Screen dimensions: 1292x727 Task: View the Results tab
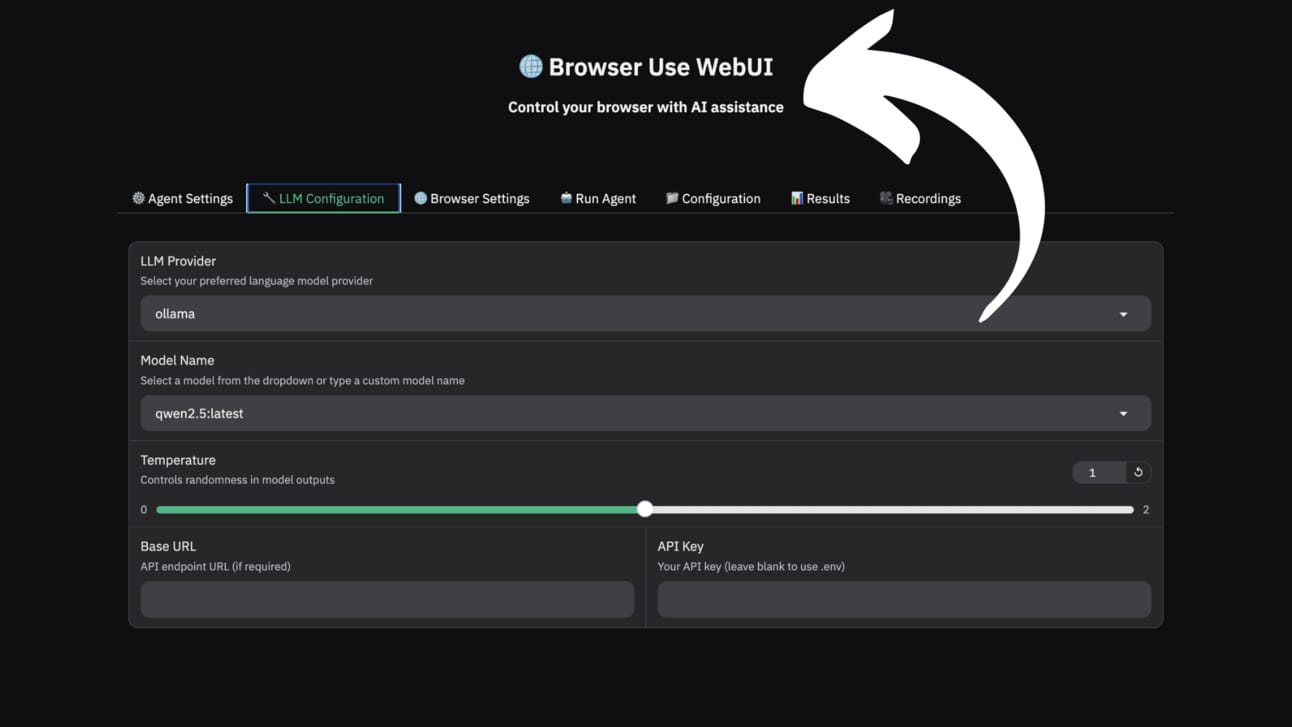pyautogui.click(x=820, y=198)
